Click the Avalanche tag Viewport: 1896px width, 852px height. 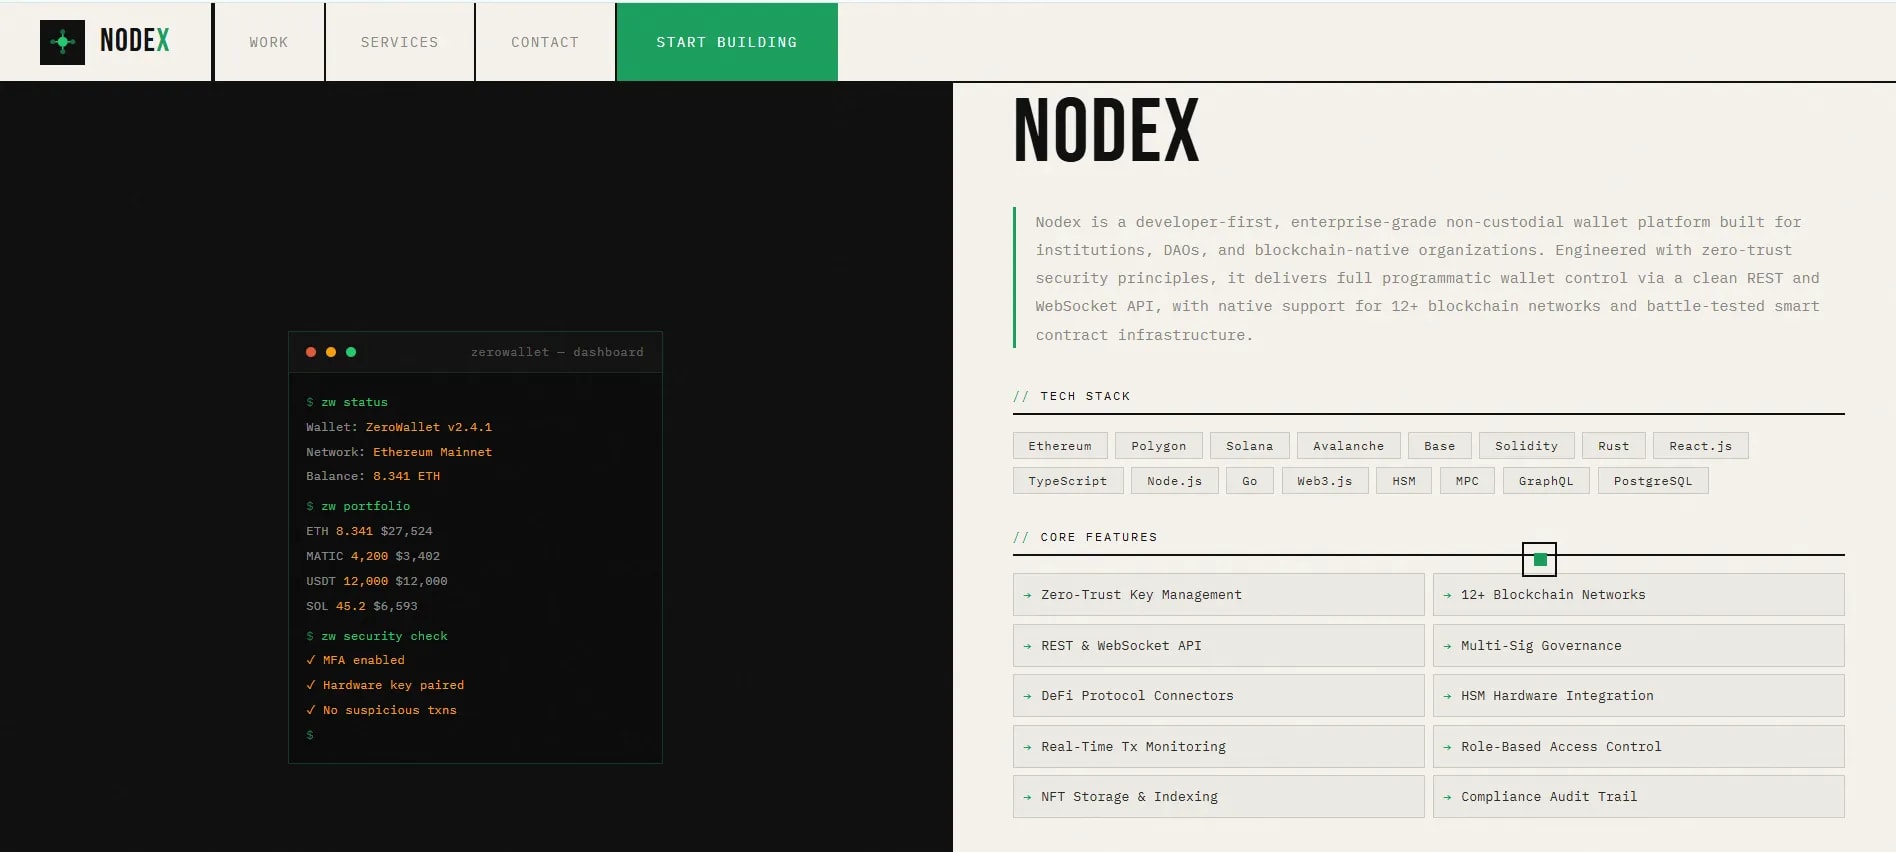click(x=1349, y=446)
